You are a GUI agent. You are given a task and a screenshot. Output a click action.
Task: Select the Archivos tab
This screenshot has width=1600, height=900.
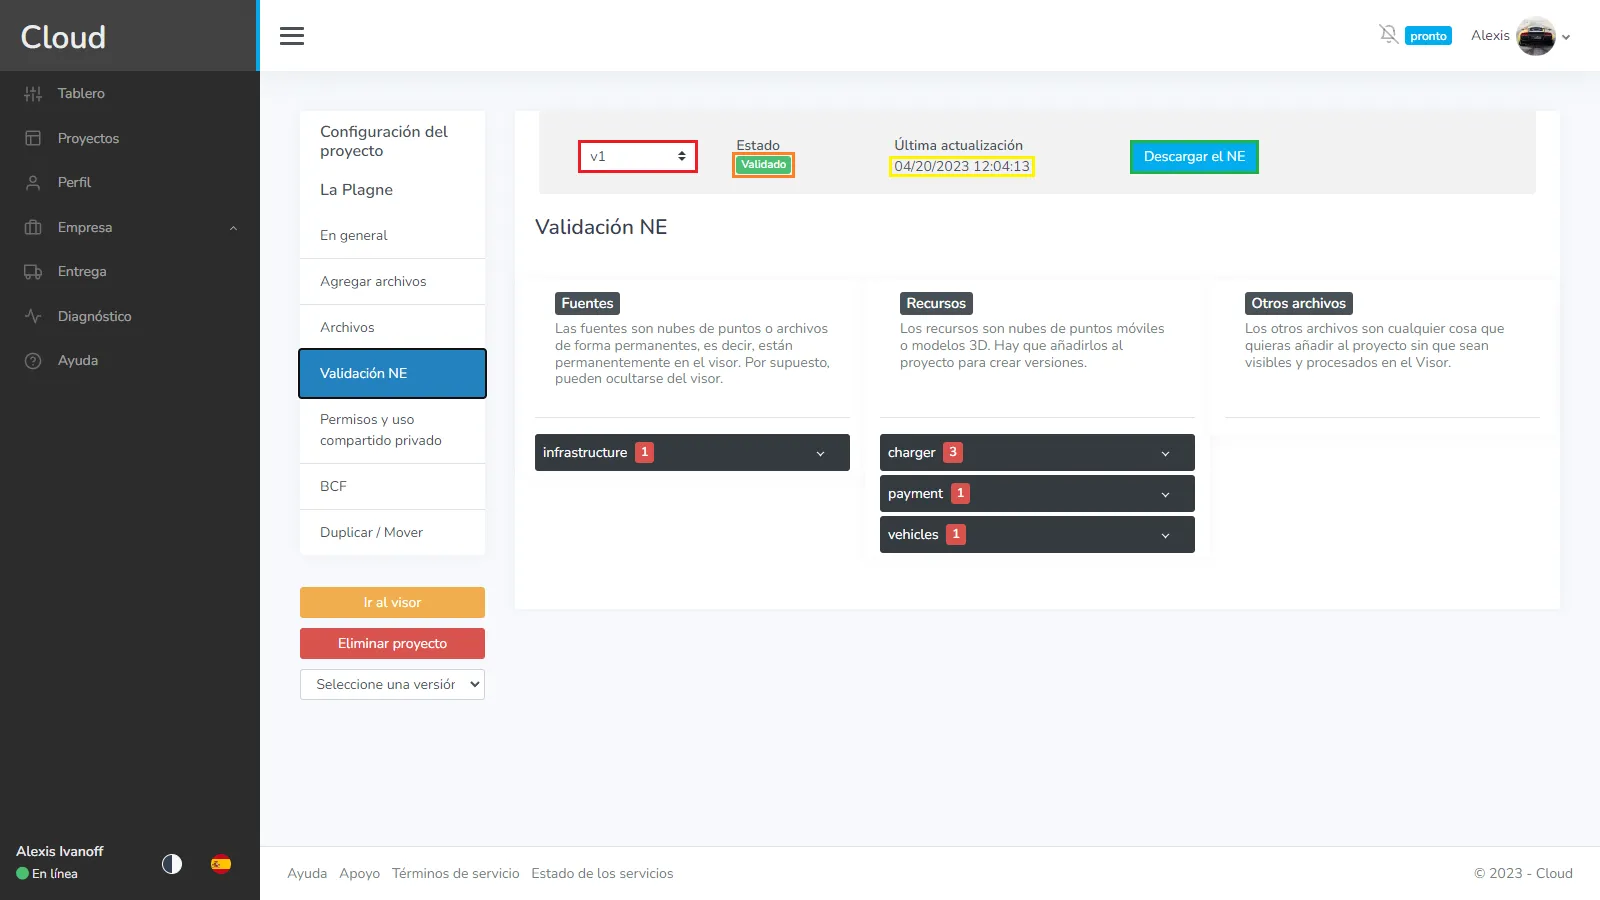click(392, 327)
